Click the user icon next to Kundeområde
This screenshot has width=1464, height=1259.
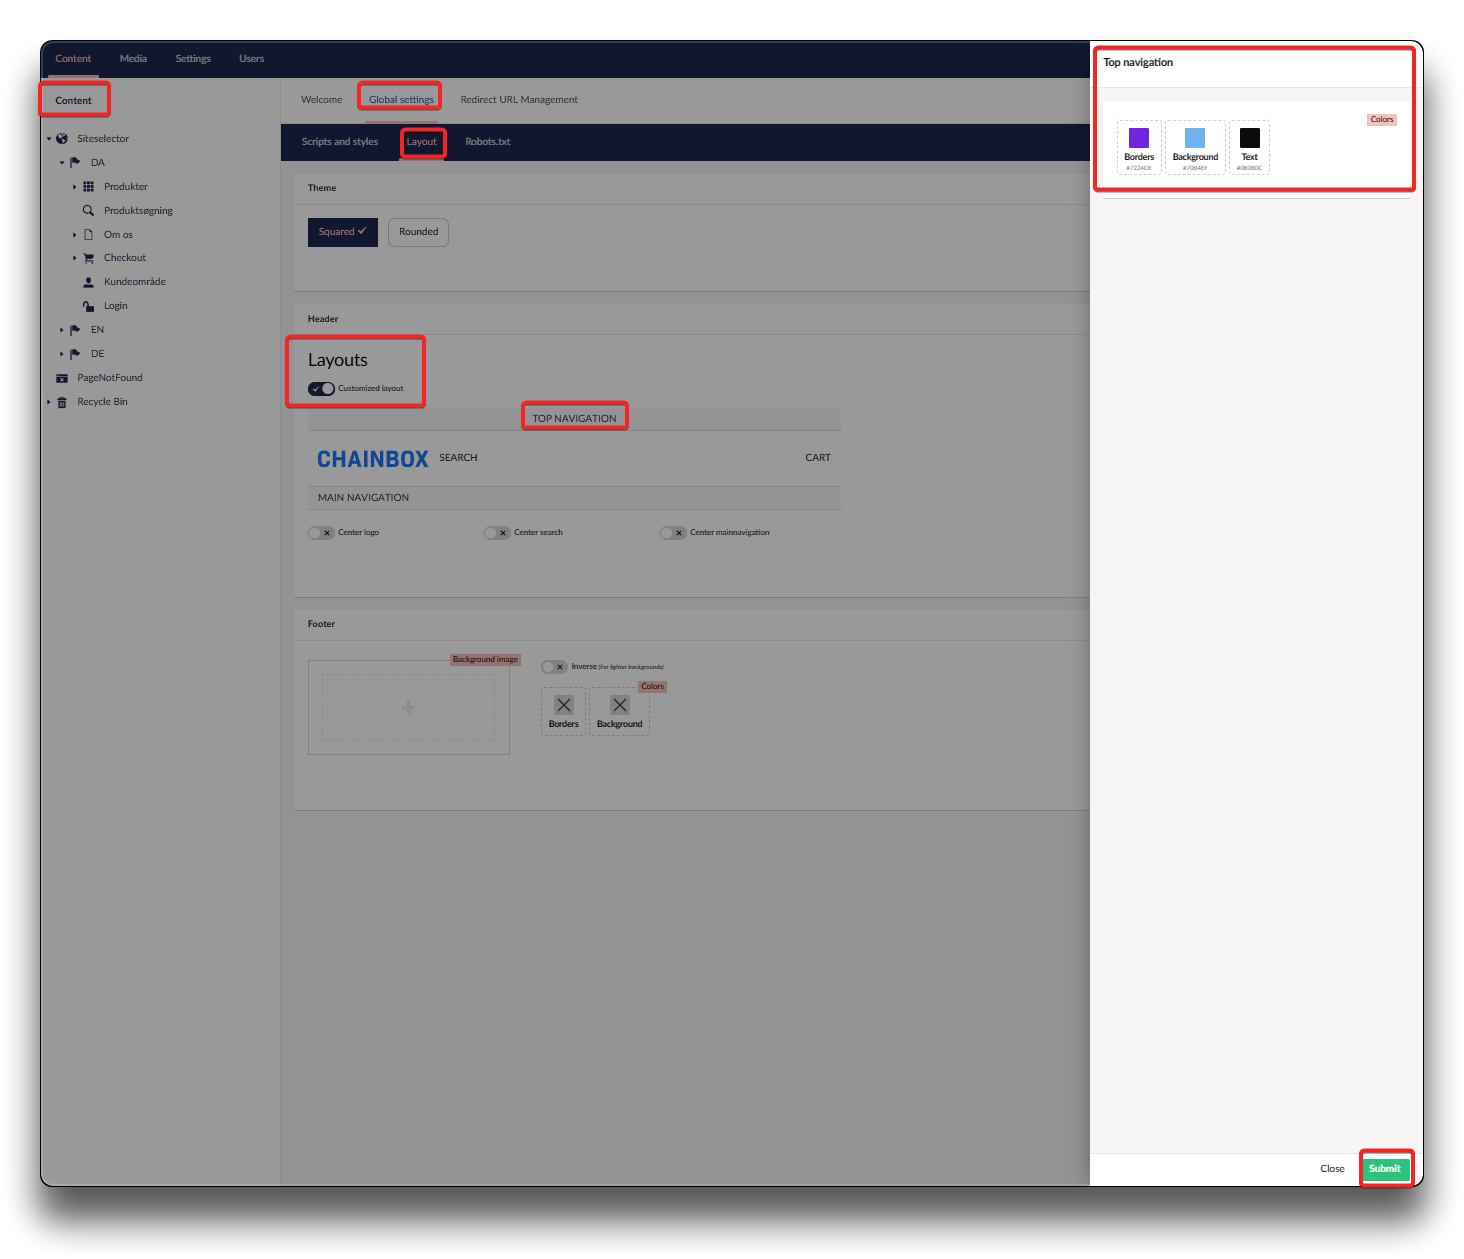coord(88,282)
